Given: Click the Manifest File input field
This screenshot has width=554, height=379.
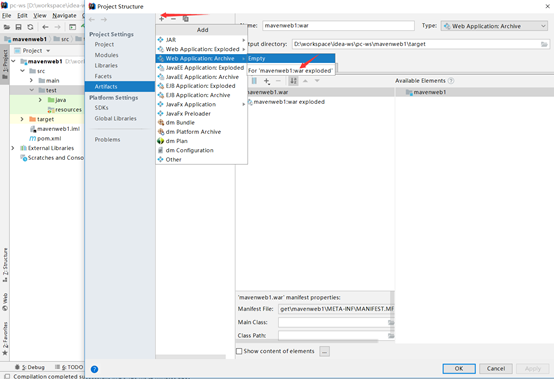Looking at the screenshot, I should click(336, 309).
